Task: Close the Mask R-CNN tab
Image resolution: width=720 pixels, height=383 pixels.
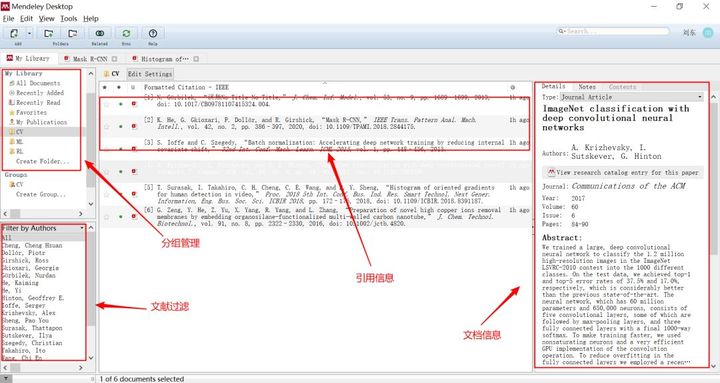Action: coord(114,59)
